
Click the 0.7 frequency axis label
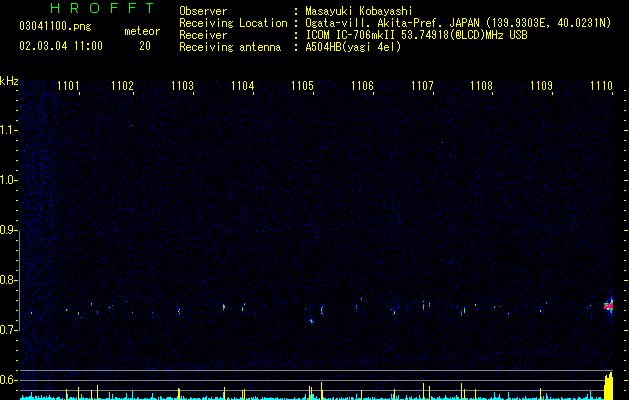click(8, 330)
